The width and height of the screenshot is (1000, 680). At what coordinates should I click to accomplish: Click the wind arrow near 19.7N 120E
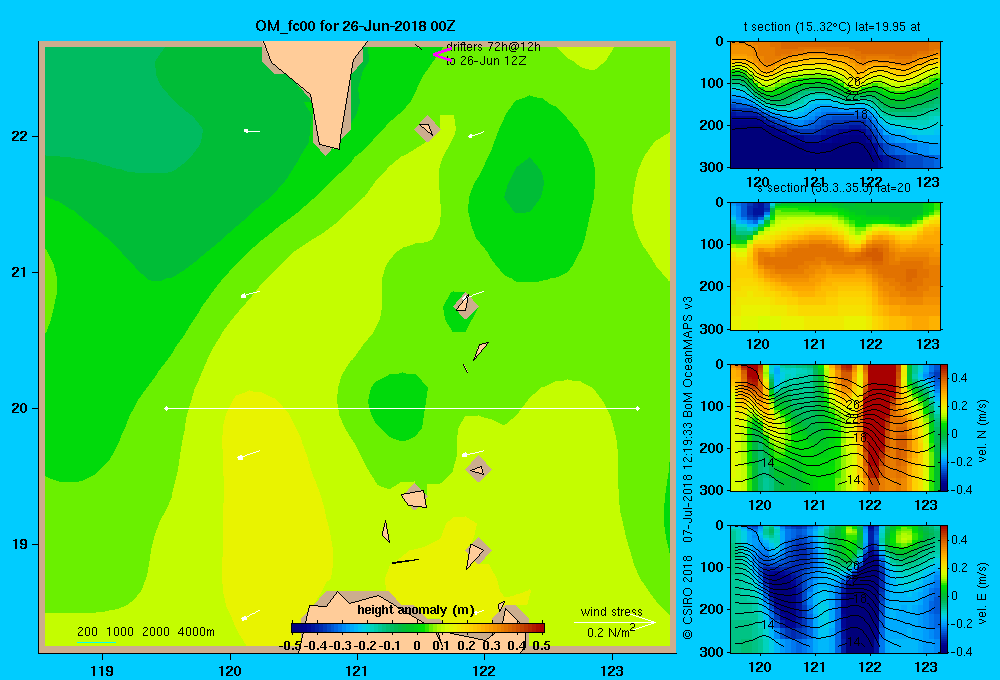click(x=249, y=455)
